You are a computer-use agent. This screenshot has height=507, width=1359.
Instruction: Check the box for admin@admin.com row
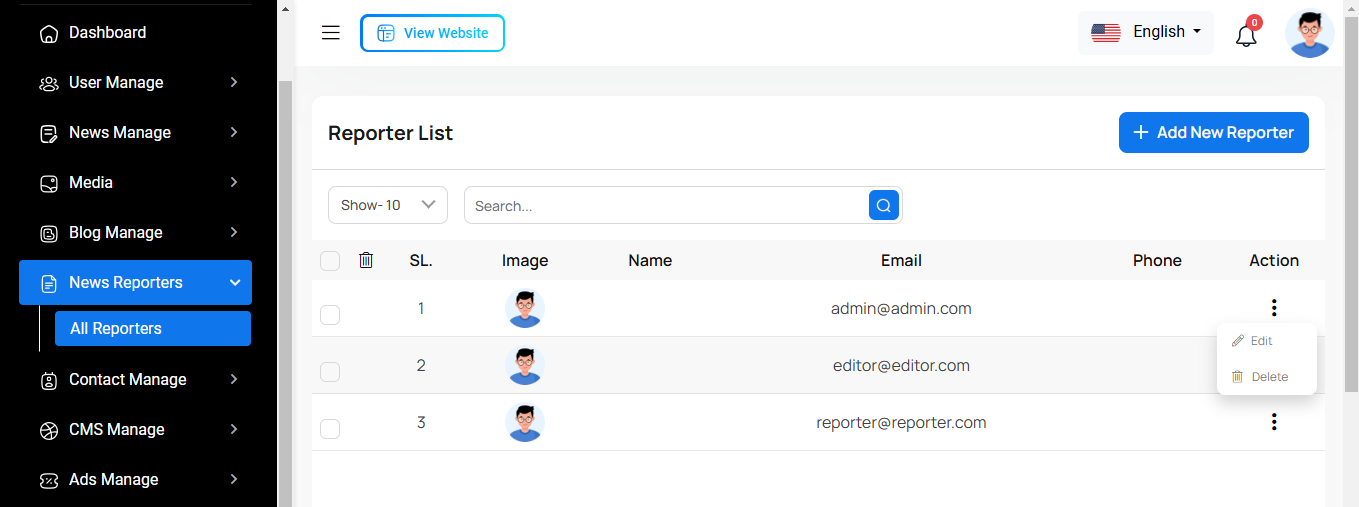pos(330,315)
